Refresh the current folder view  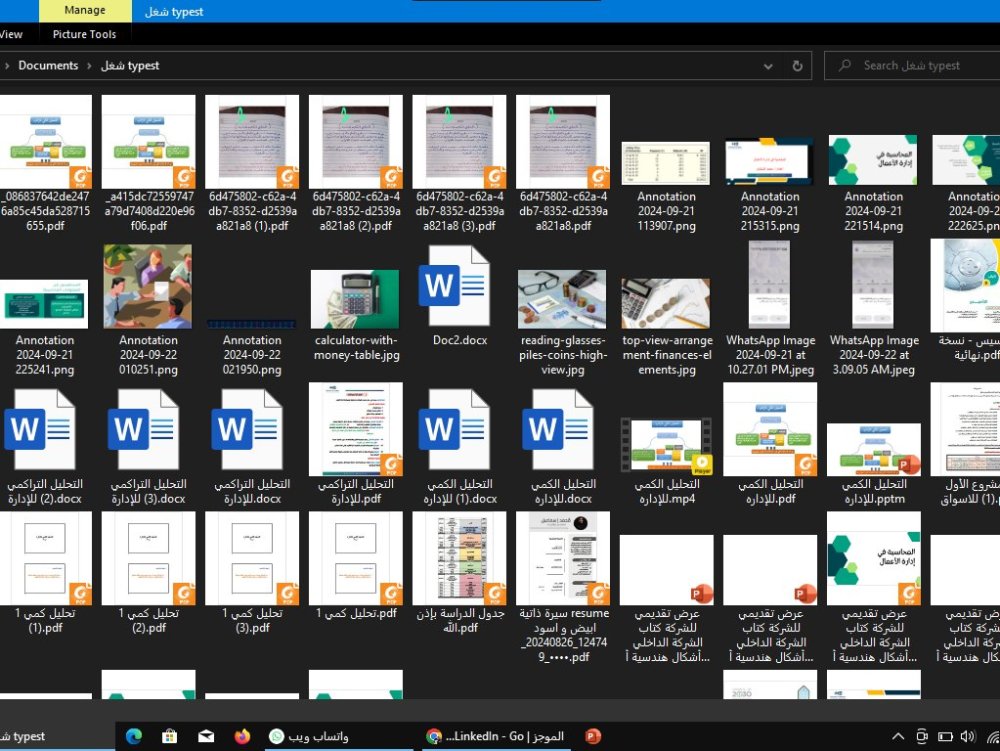click(797, 66)
